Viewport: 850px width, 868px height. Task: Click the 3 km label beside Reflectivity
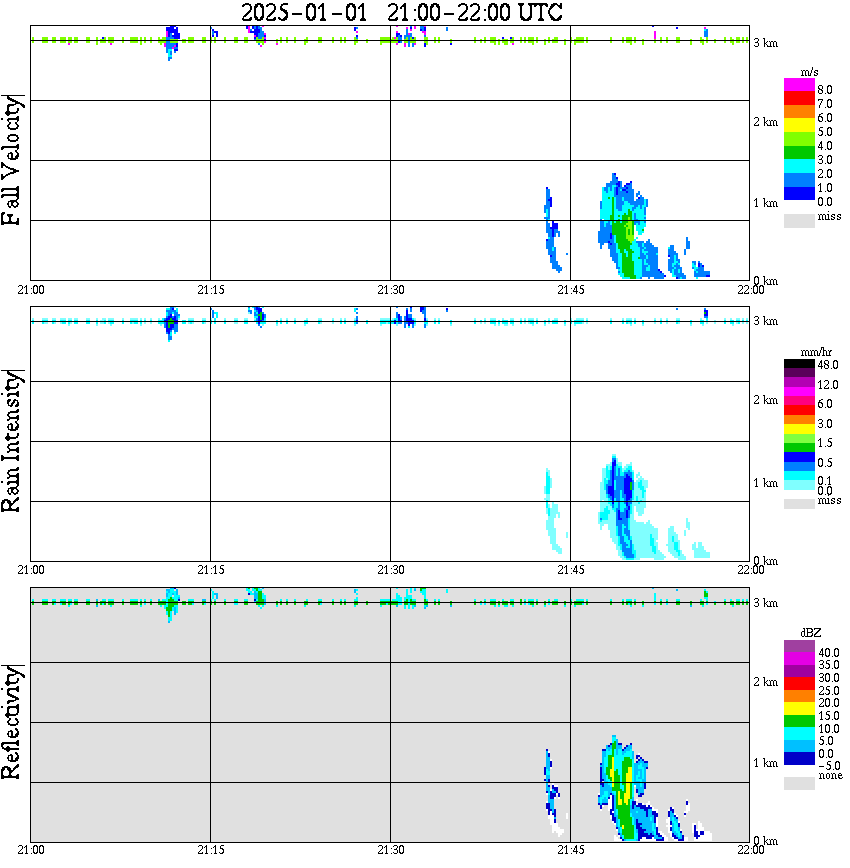tap(765, 603)
